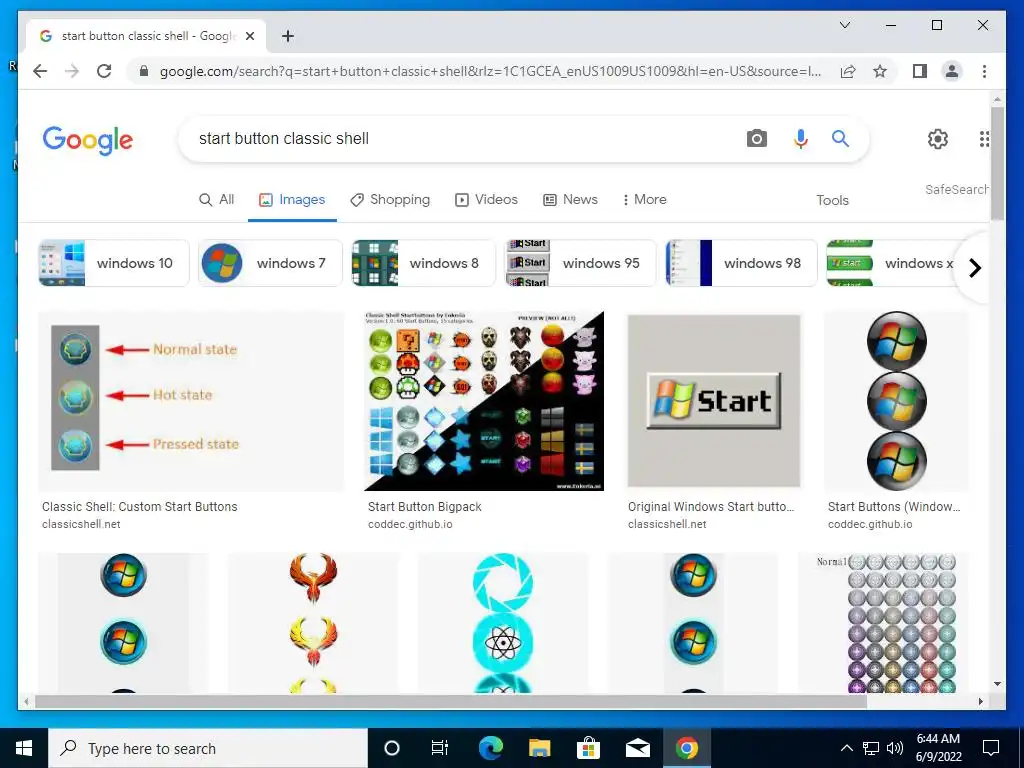Screen dimensions: 1024x768
Task: Filter by the windows 98 chip
Action: (741, 263)
